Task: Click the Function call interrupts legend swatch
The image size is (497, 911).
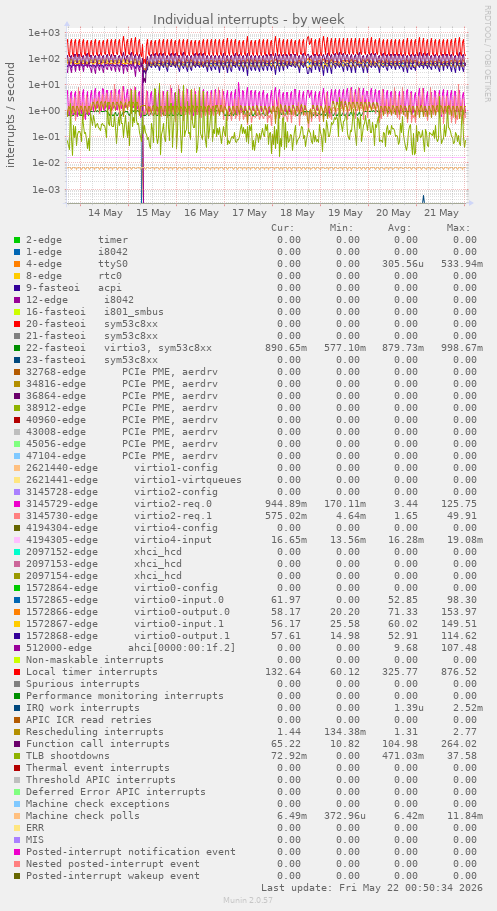Action: tap(17, 744)
